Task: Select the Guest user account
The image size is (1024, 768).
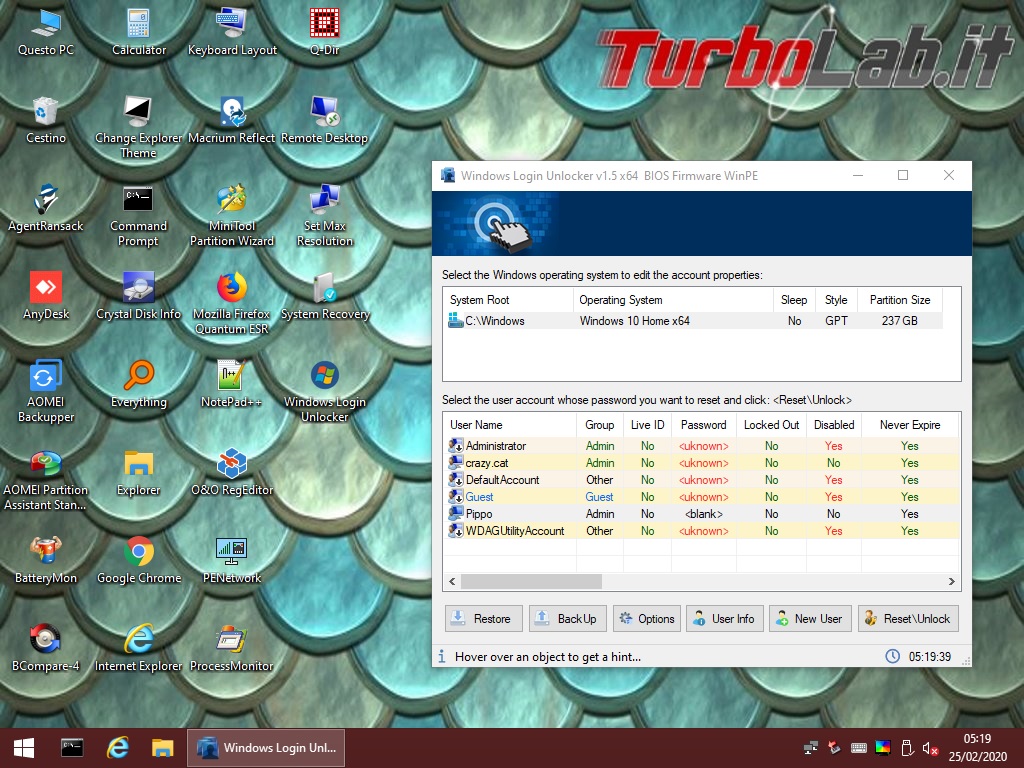Action: [x=701, y=496]
